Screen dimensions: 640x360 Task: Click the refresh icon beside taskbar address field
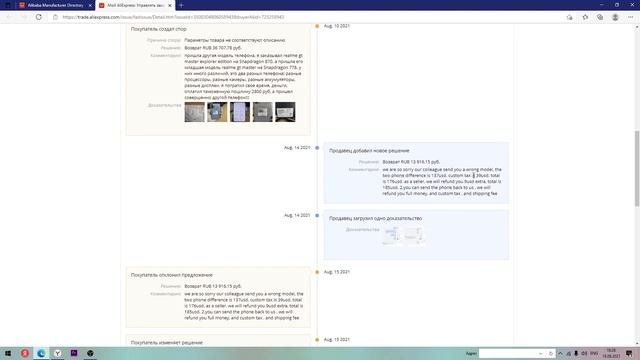pos(551,353)
